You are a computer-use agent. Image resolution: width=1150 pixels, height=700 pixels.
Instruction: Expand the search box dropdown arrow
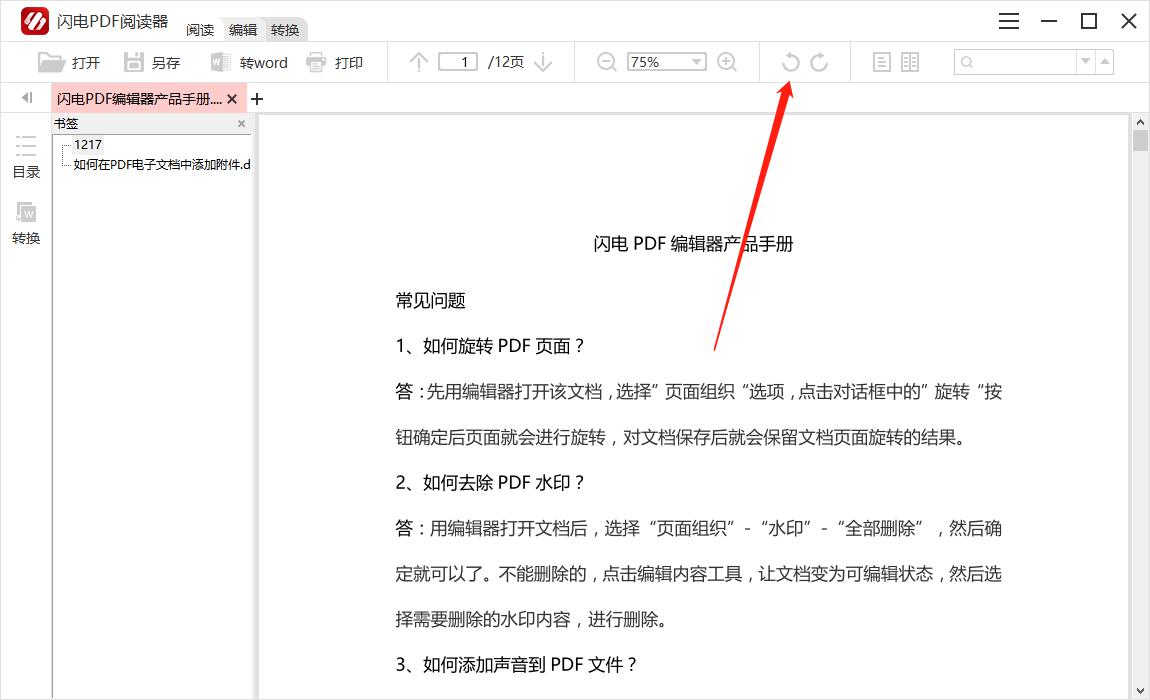click(1085, 62)
